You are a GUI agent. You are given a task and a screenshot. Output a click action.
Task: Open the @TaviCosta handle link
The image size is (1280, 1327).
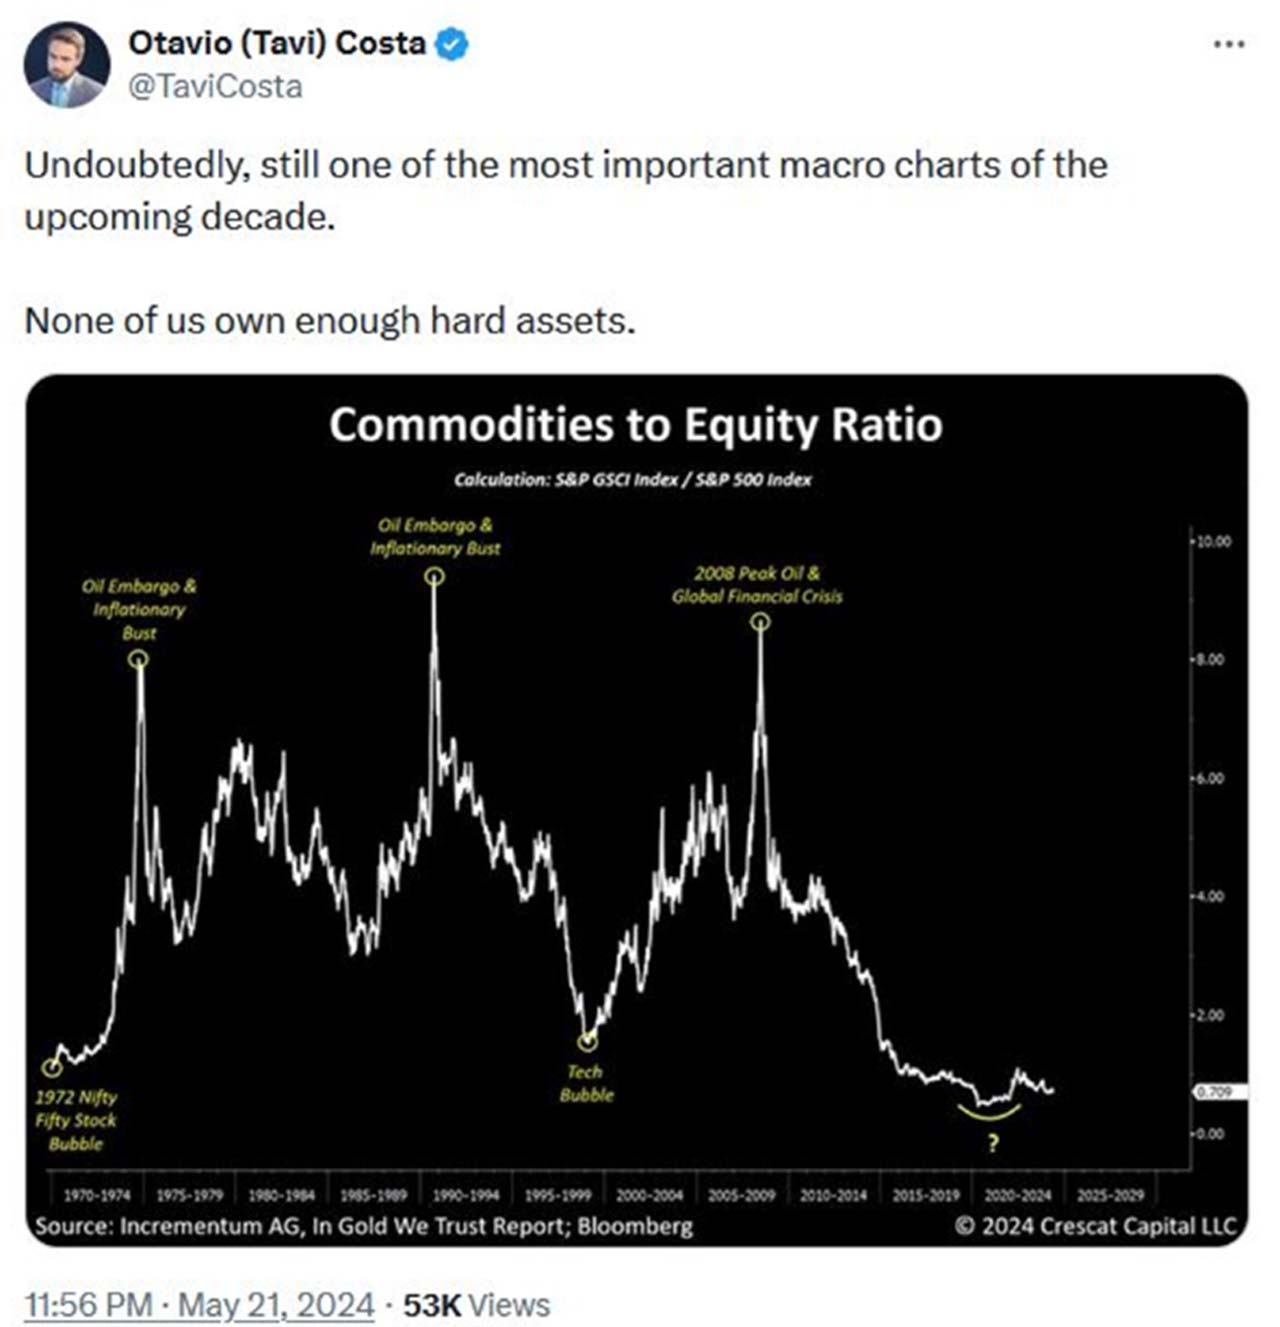pyautogui.click(x=215, y=87)
